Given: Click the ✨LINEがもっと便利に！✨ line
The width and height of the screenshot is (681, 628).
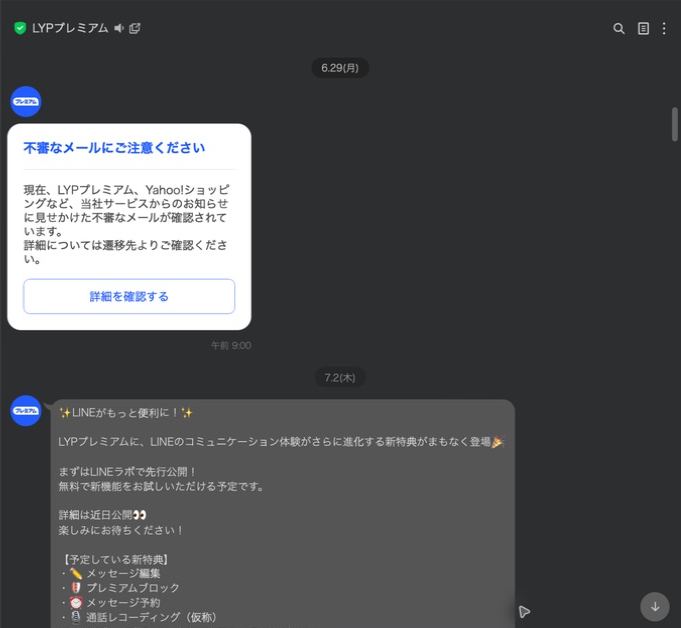Looking at the screenshot, I should point(126,413).
